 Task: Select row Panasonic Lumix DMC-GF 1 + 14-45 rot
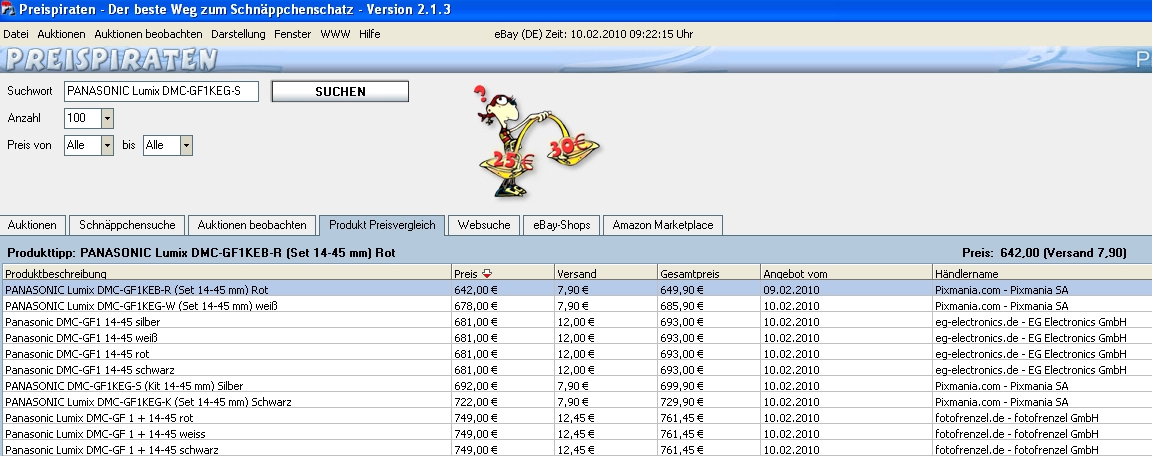pyautogui.click(x=577, y=418)
